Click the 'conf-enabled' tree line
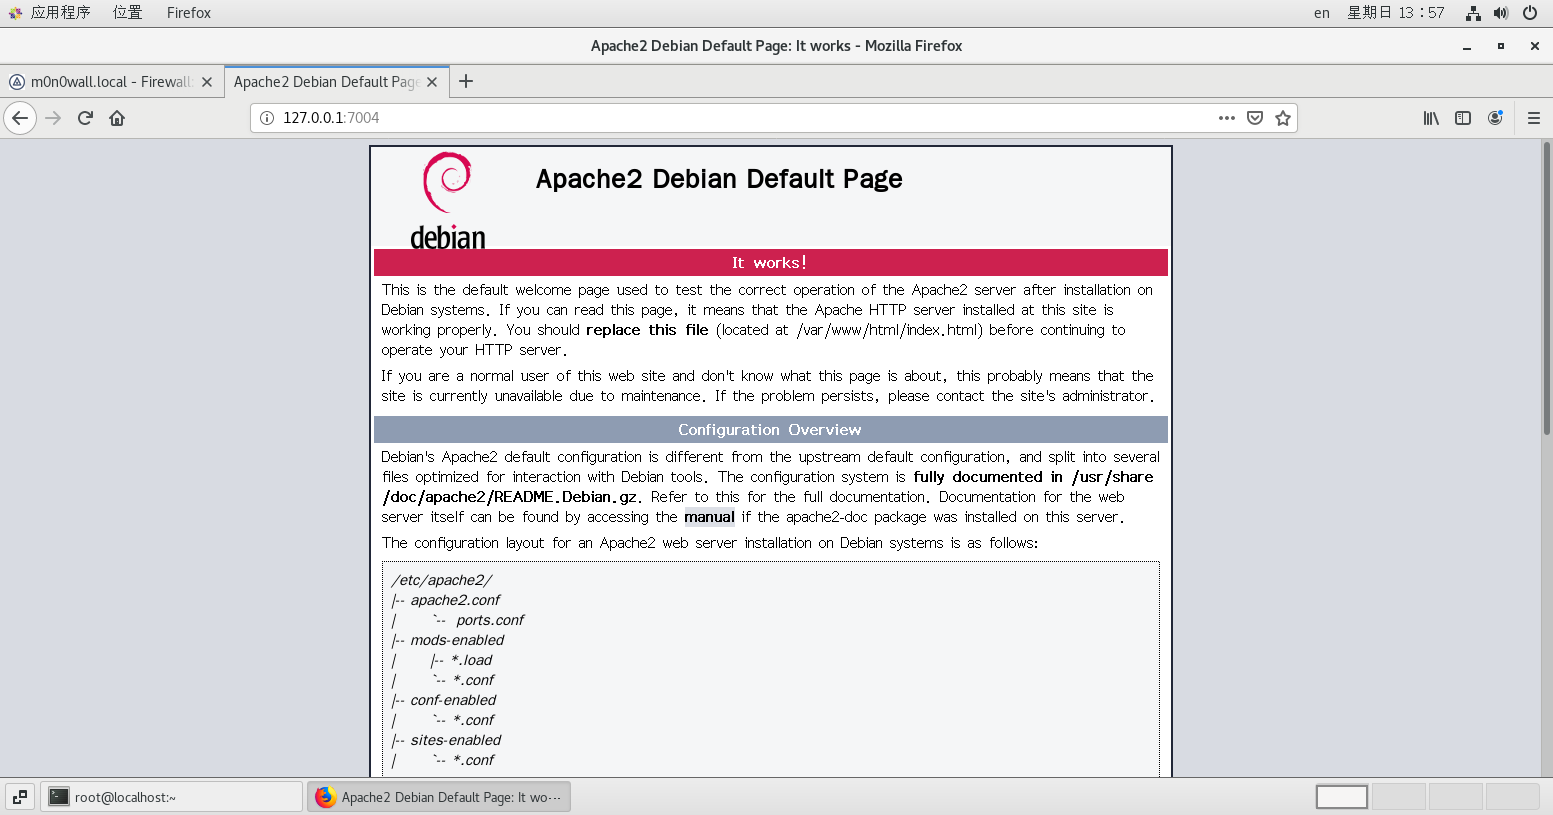The height and width of the screenshot is (815, 1553). pyautogui.click(x=453, y=700)
